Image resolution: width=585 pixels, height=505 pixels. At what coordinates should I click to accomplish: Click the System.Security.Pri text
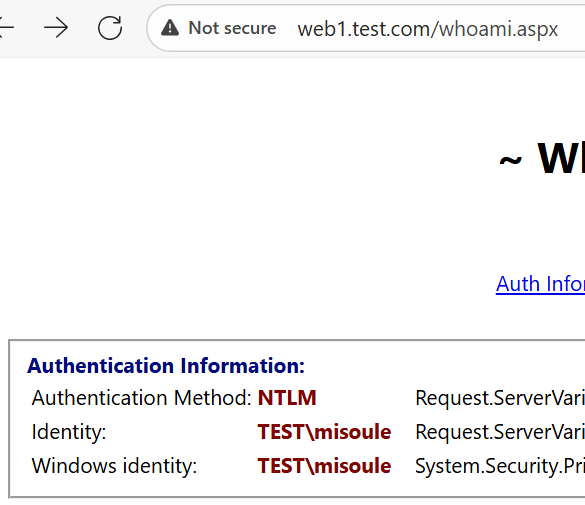[x=500, y=466]
